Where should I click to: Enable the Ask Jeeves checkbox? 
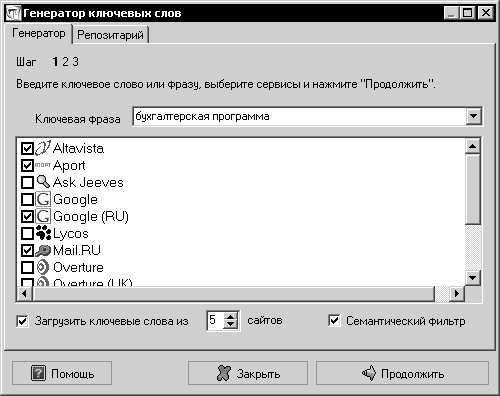pyautogui.click(x=27, y=182)
